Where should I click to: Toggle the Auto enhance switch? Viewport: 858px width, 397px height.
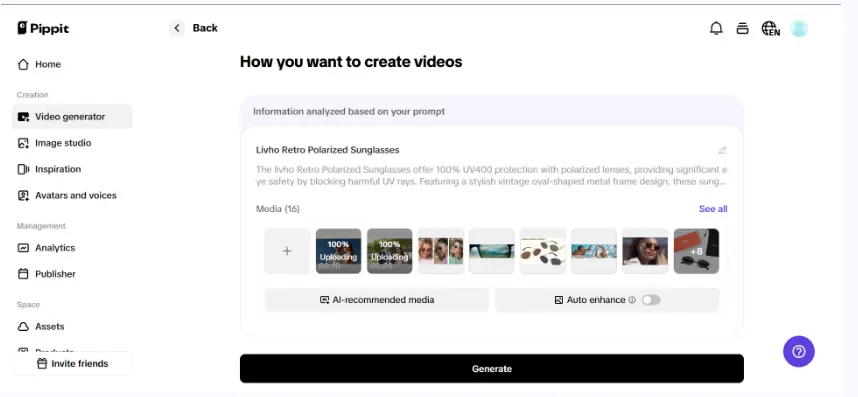651,300
